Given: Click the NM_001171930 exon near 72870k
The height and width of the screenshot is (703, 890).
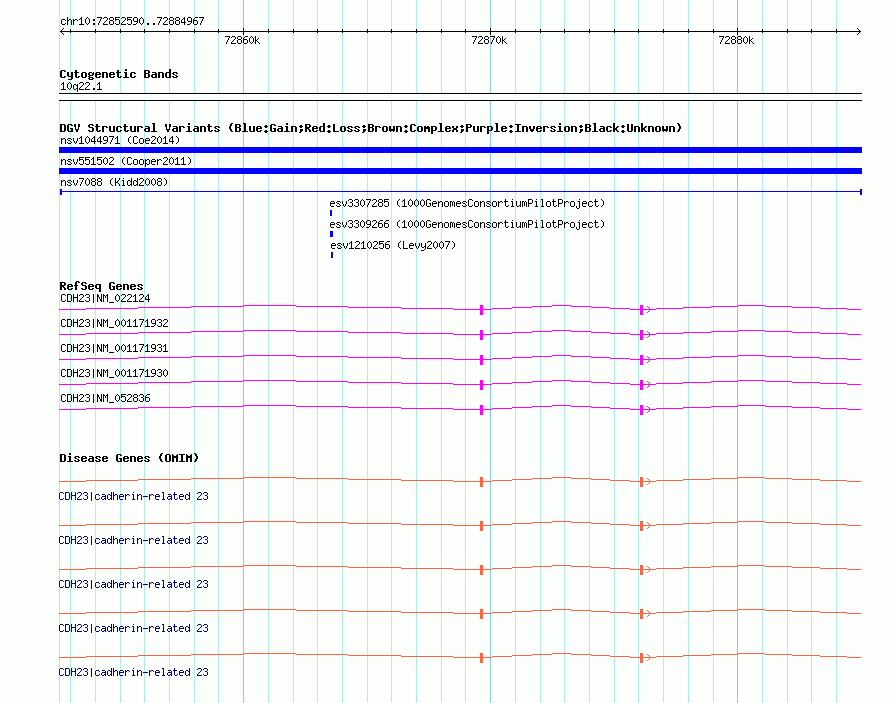Looking at the screenshot, I should point(481,385).
